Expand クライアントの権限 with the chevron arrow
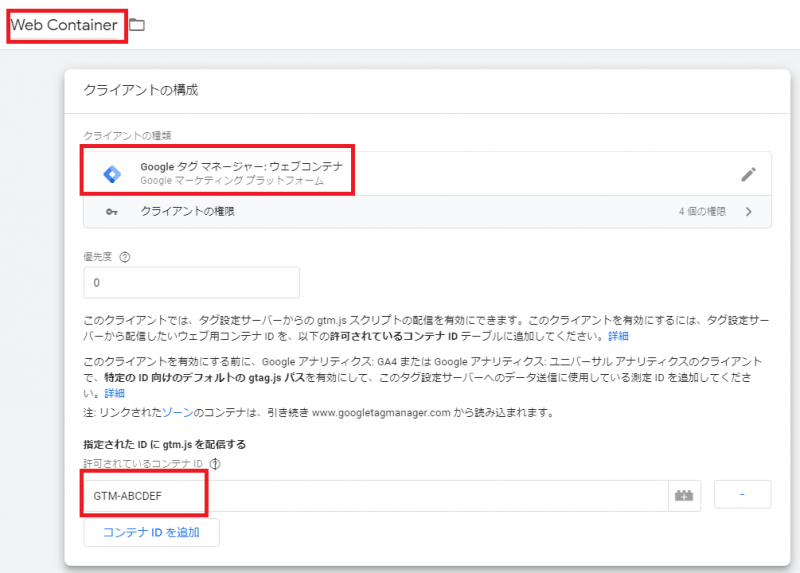 click(x=748, y=212)
